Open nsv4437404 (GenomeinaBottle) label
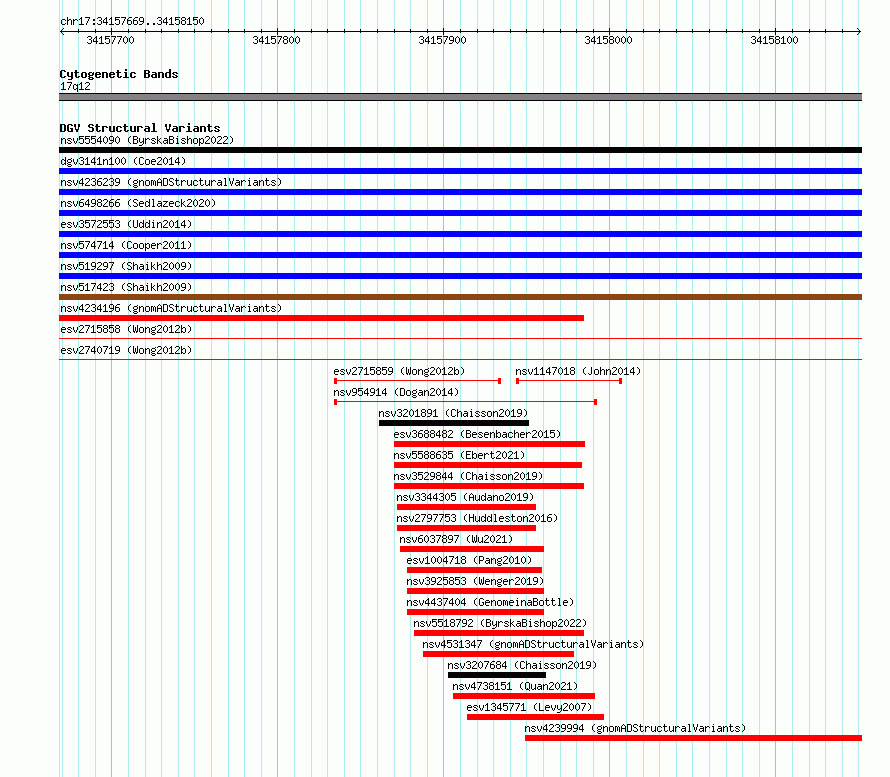The image size is (890, 777). click(x=490, y=602)
